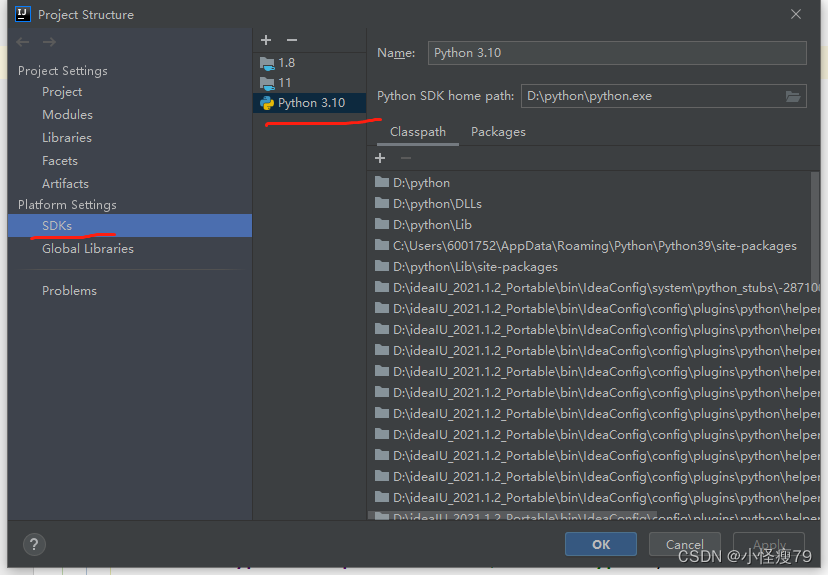Open Global Libraries settings
The width and height of the screenshot is (828, 575).
(88, 249)
